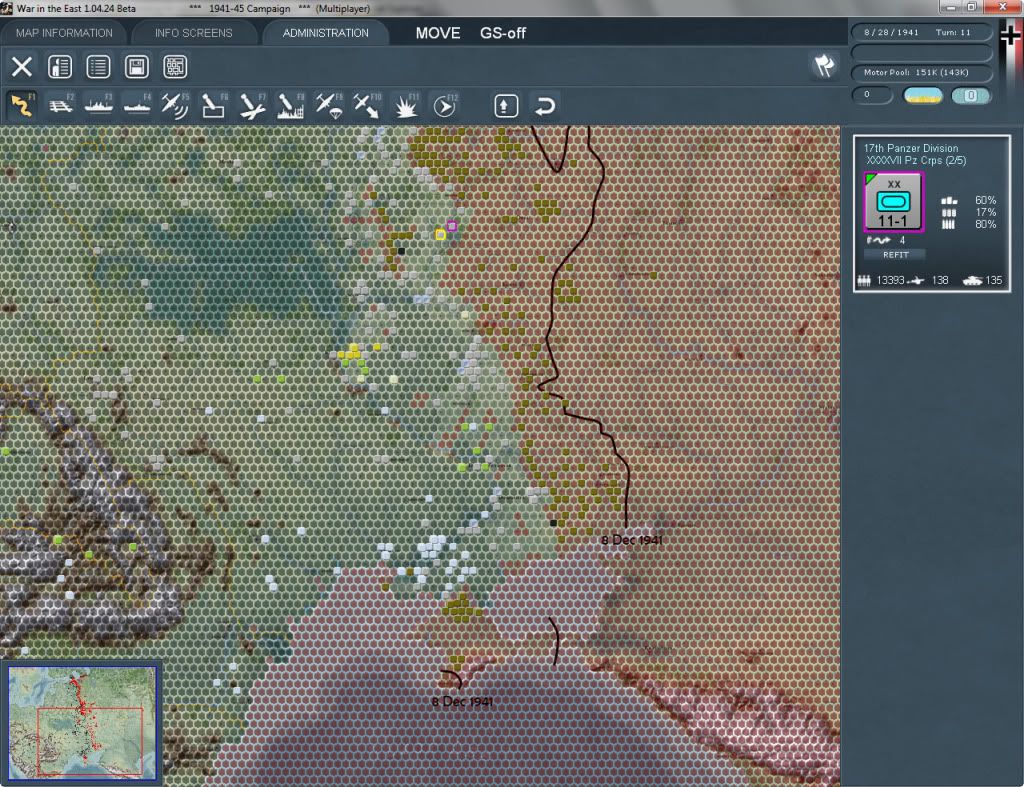This screenshot has width=1024, height=787.
Task: Select the F6 Bomb Unit mode icon
Action: pos(214,106)
